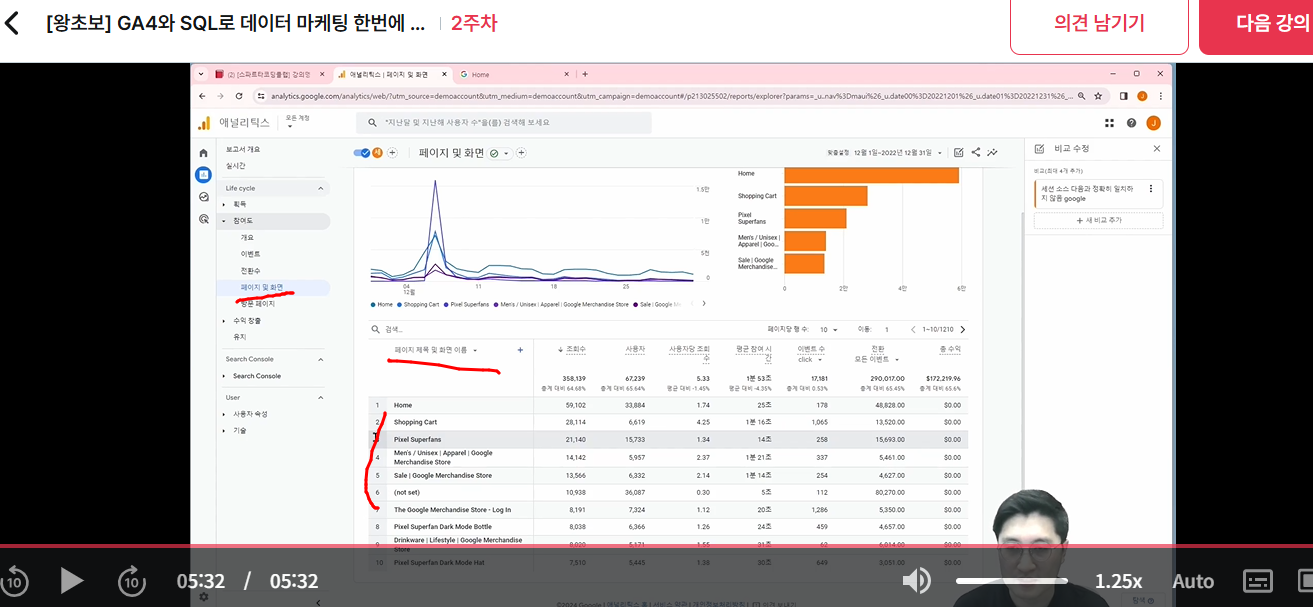The height and width of the screenshot is (607, 1313).
Task: Open the report title checkmark dropdown
Action: click(x=497, y=153)
